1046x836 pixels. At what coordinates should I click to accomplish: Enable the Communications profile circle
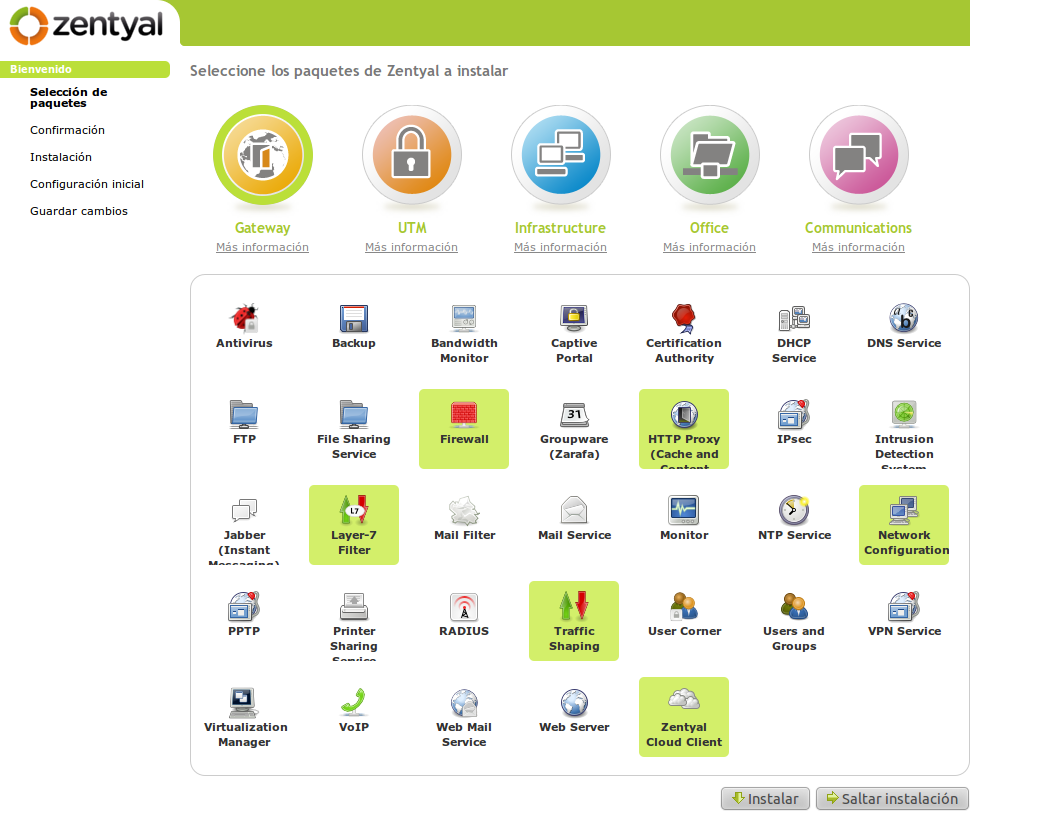click(x=859, y=155)
